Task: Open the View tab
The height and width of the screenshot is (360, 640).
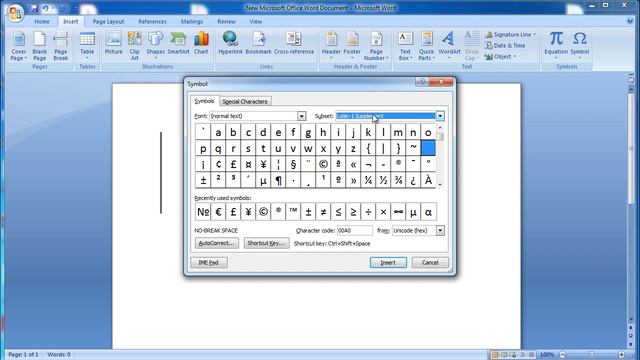Action: [x=256, y=22]
